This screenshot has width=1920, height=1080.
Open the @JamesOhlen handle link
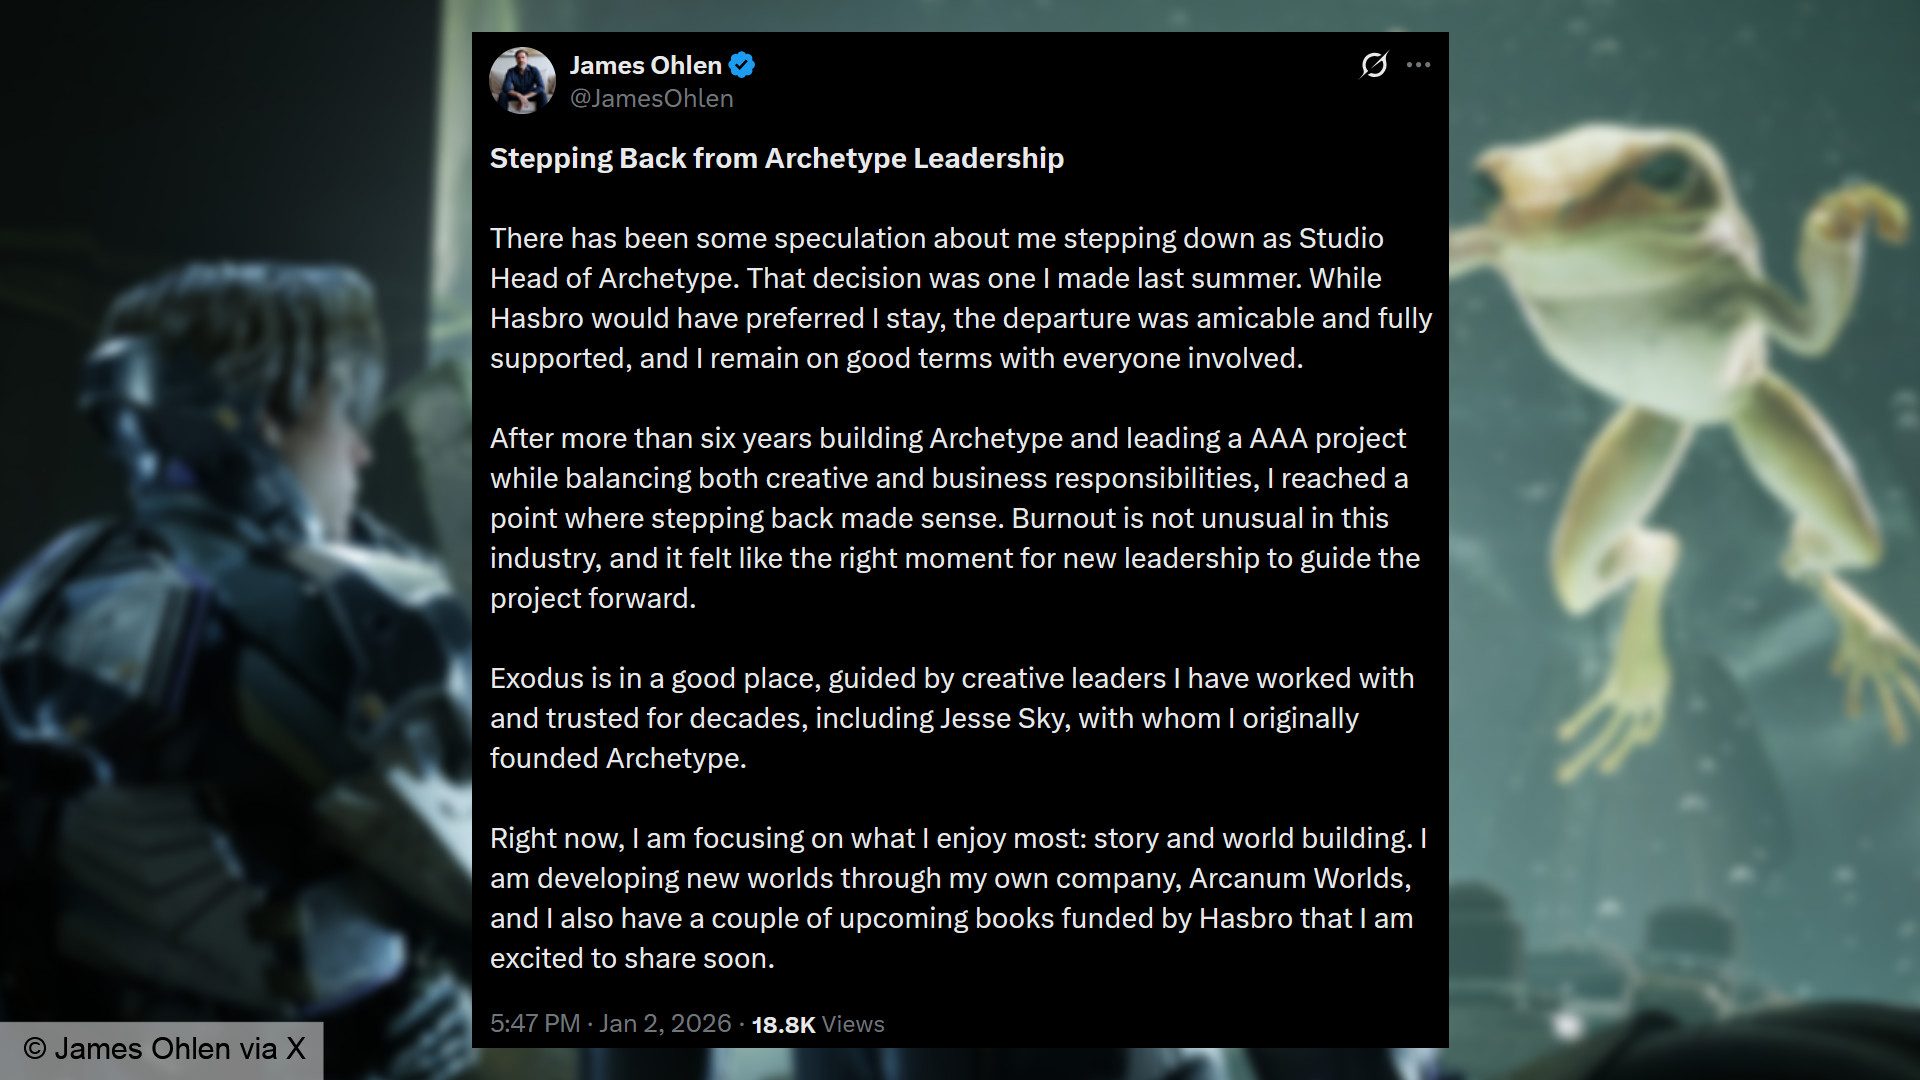tap(651, 99)
